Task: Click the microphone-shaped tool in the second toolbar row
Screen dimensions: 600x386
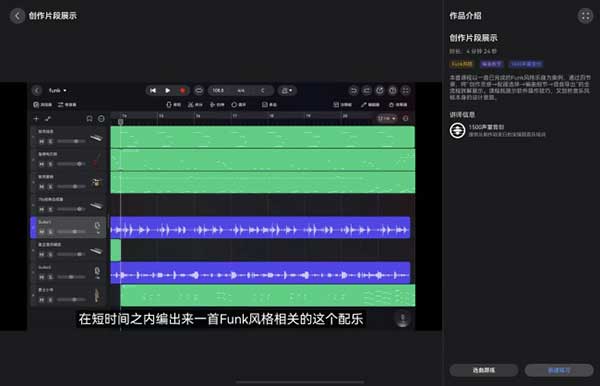Action: pos(174,104)
